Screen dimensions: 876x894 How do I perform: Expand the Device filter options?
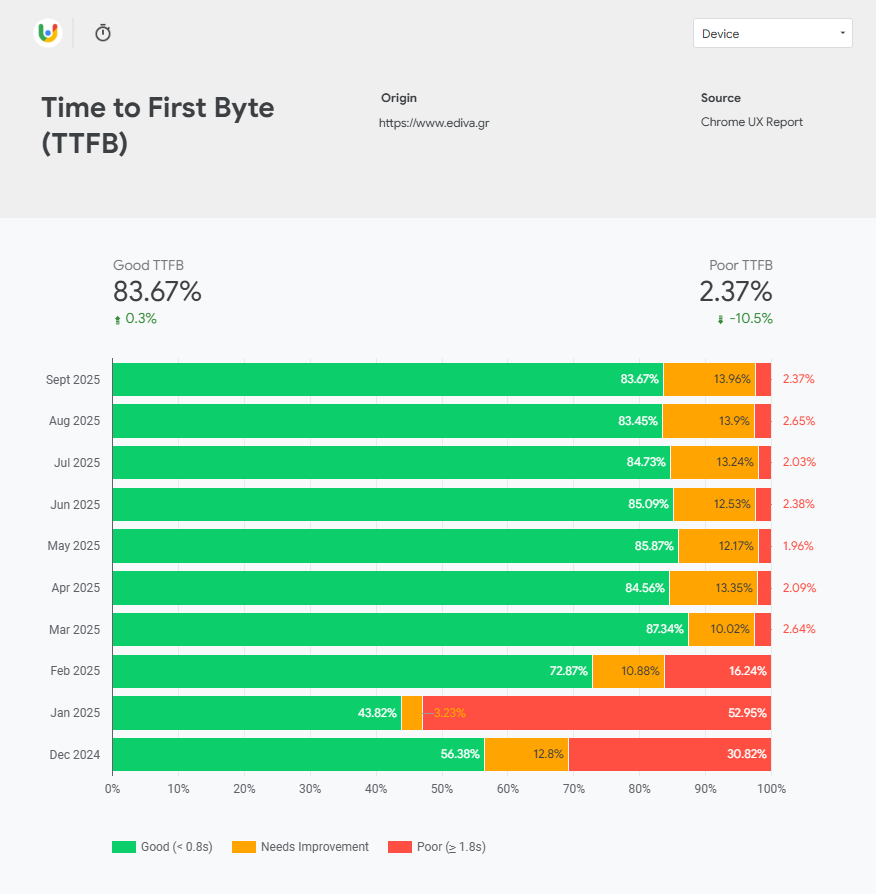[x=772, y=33]
